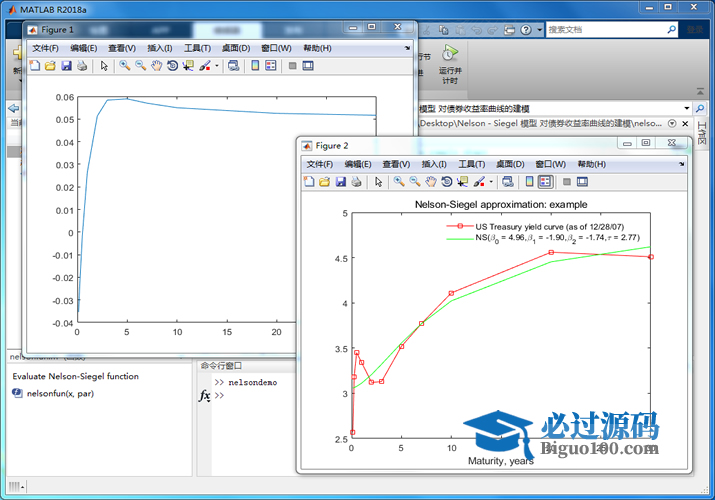Click search magnifier in documentation box
The height and width of the screenshot is (500, 715).
click(672, 30)
